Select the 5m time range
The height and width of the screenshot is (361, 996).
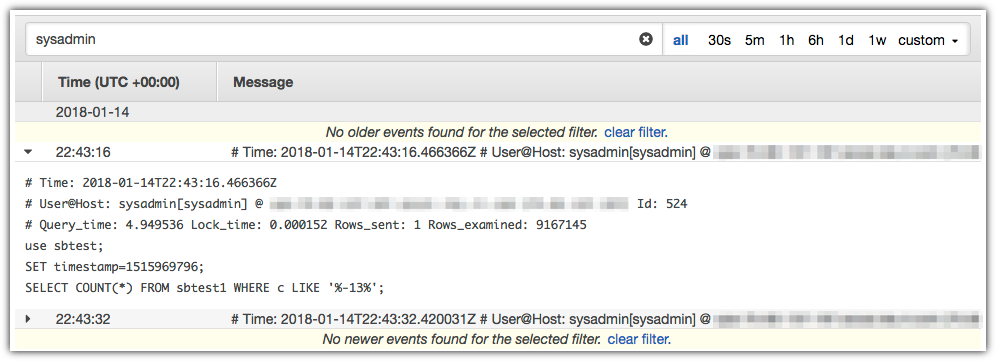(x=755, y=40)
